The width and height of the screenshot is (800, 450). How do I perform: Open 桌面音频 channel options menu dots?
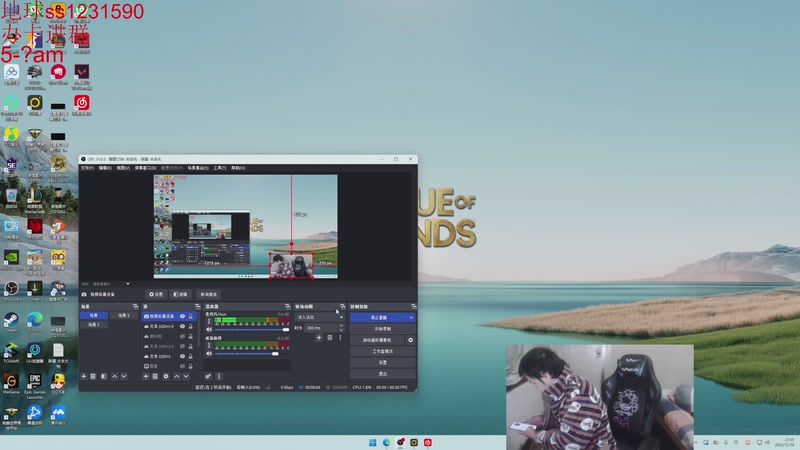[209, 345]
